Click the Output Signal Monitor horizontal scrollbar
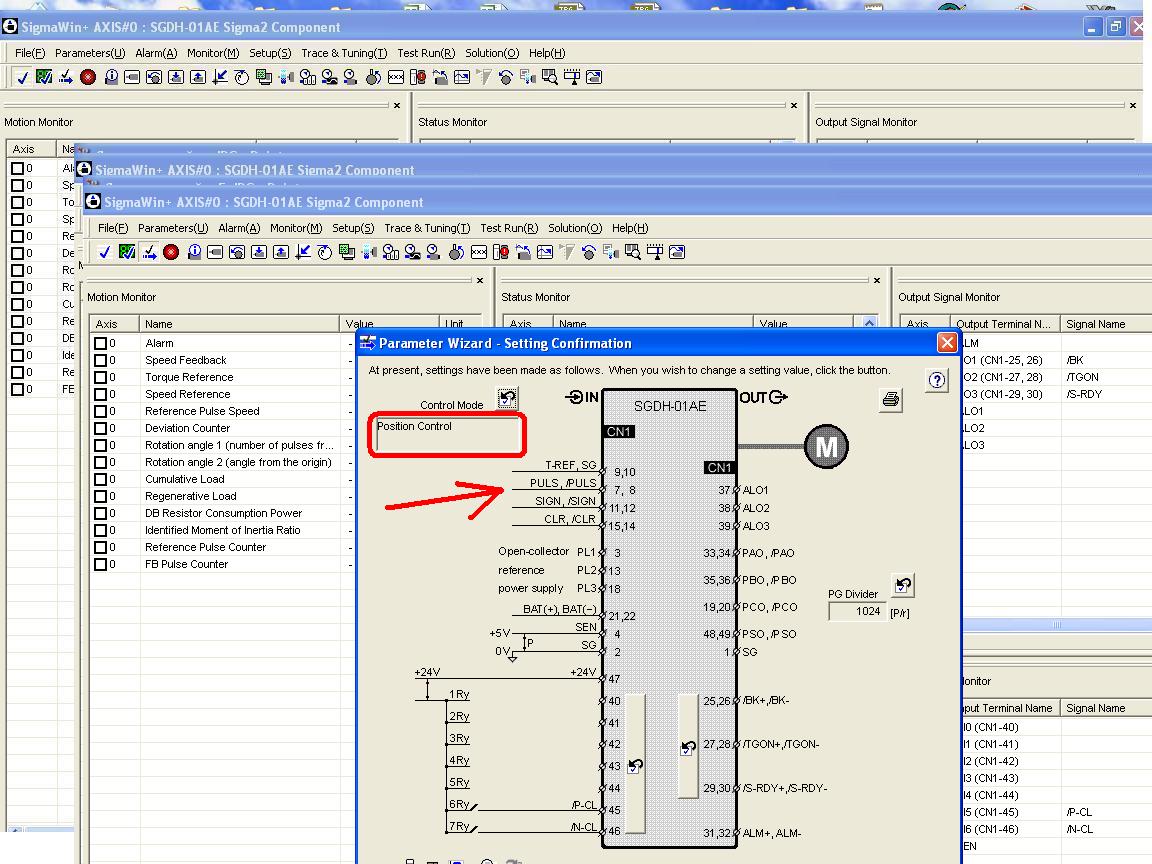This screenshot has width=1152, height=864. pyautogui.click(x=1056, y=624)
